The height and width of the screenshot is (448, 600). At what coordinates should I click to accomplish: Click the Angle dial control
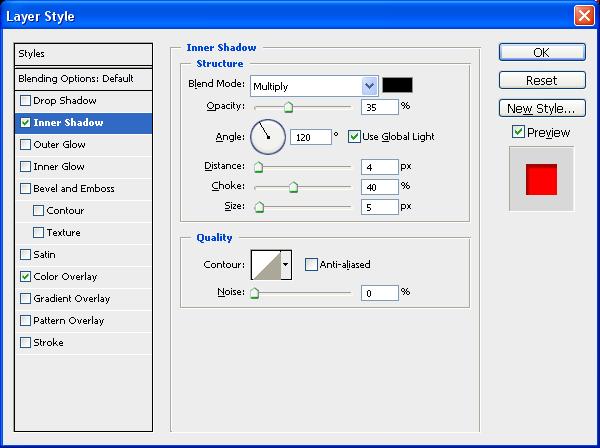[x=268, y=137]
